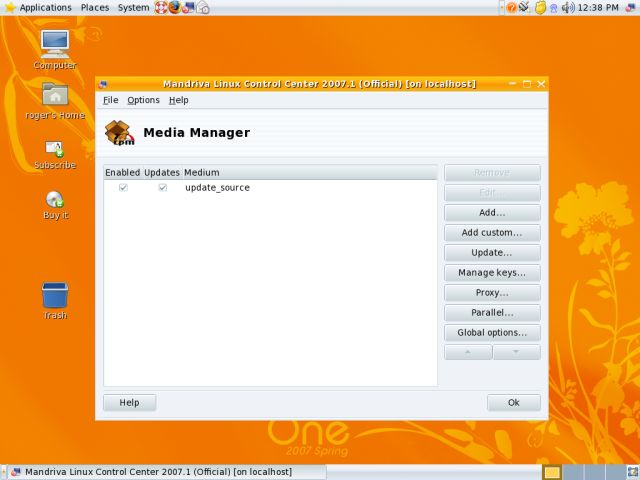Close the Control Center window

coord(541,84)
